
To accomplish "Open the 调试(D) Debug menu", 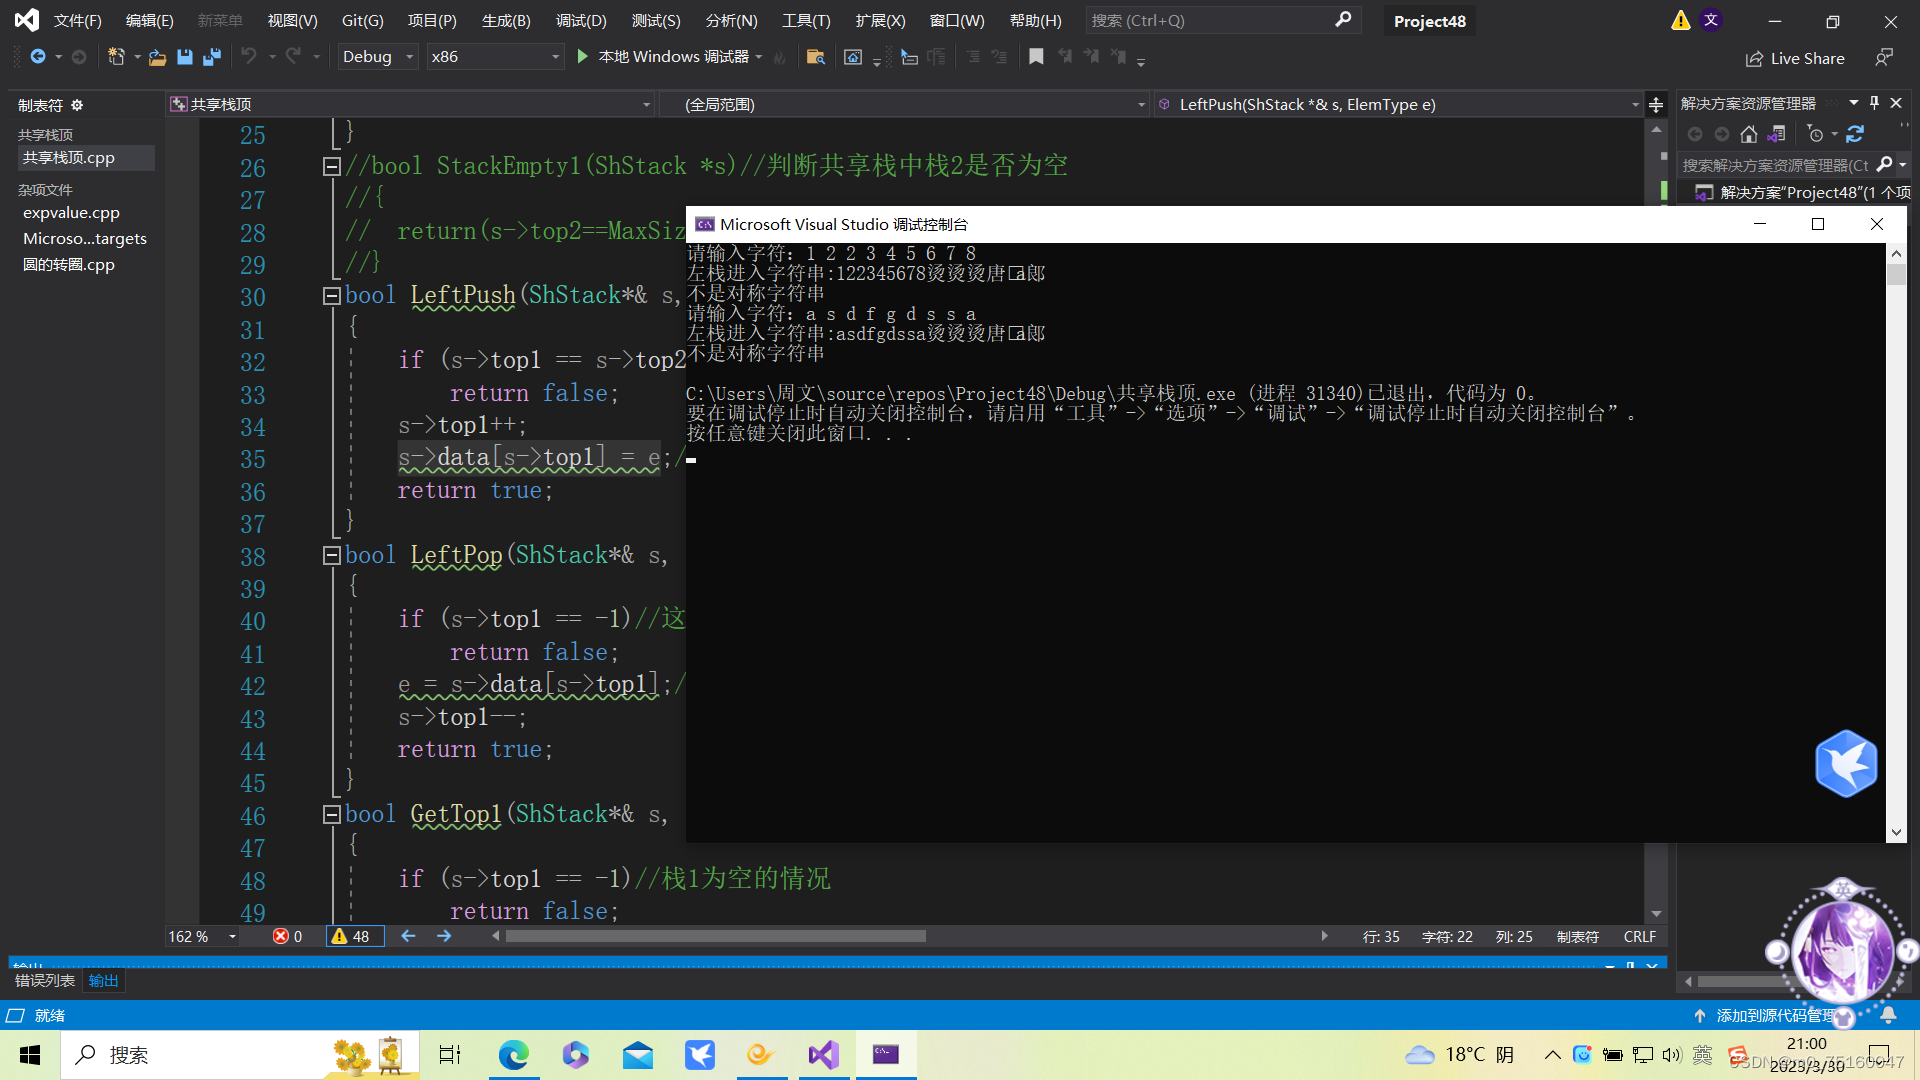I will [x=580, y=20].
